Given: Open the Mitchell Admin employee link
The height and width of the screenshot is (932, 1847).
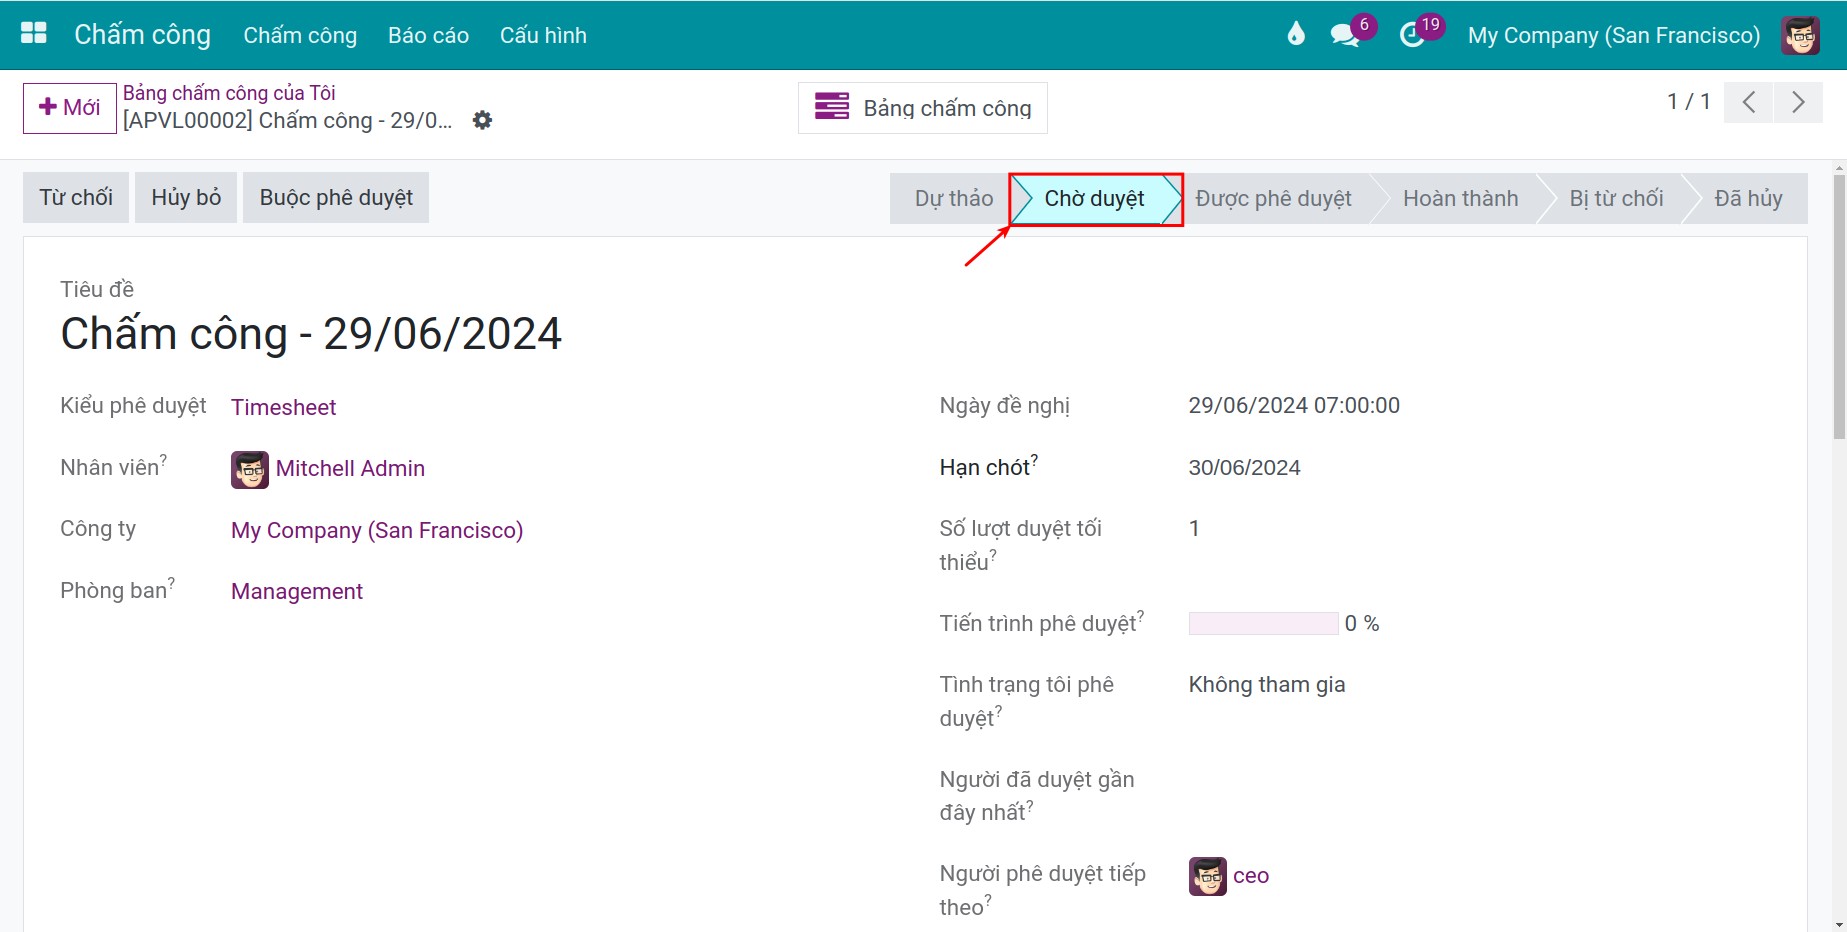Looking at the screenshot, I should pos(350,468).
